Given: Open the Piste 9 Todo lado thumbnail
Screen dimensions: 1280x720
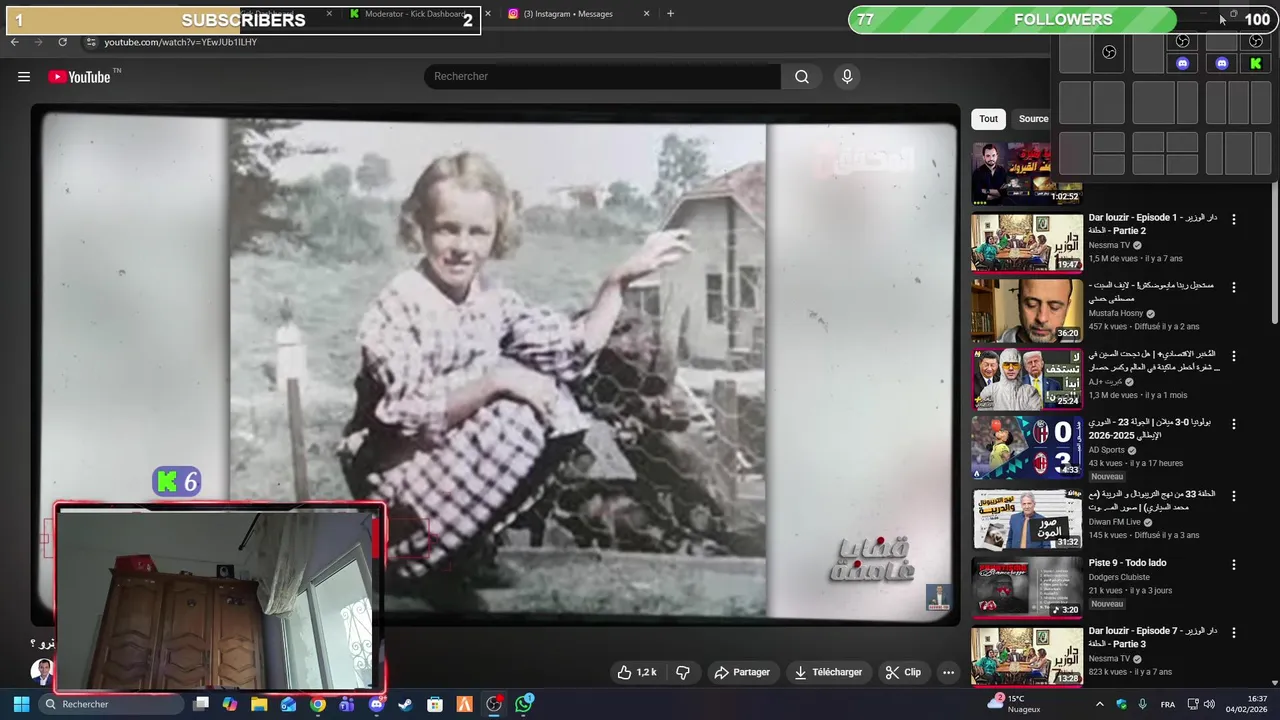Looking at the screenshot, I should pos(1027,587).
